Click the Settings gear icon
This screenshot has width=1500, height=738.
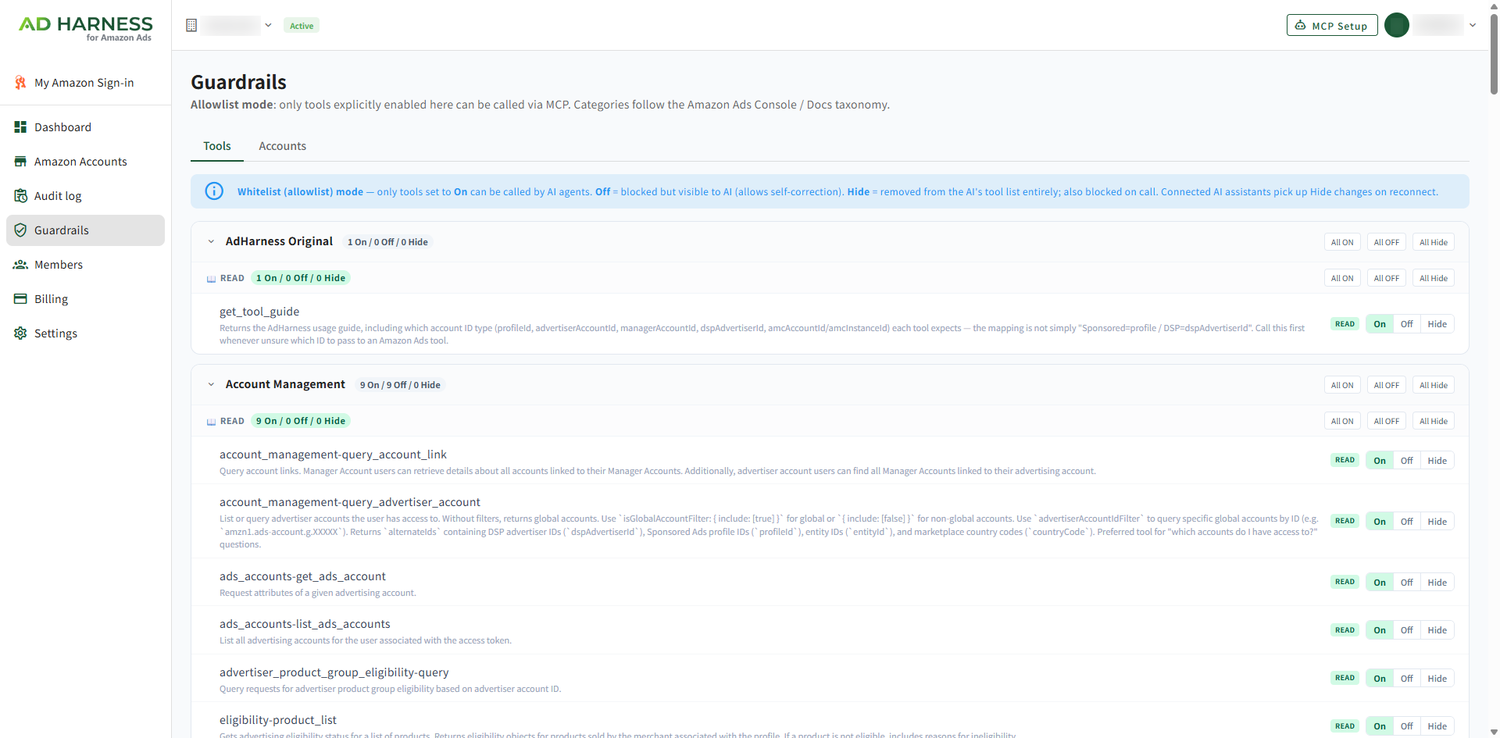click(20, 333)
